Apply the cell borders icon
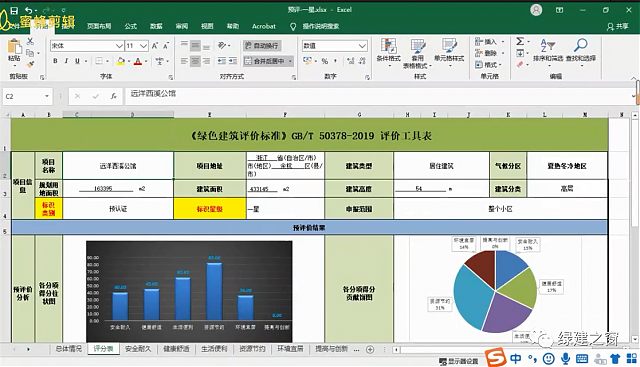The height and width of the screenshot is (367, 640). (99, 61)
